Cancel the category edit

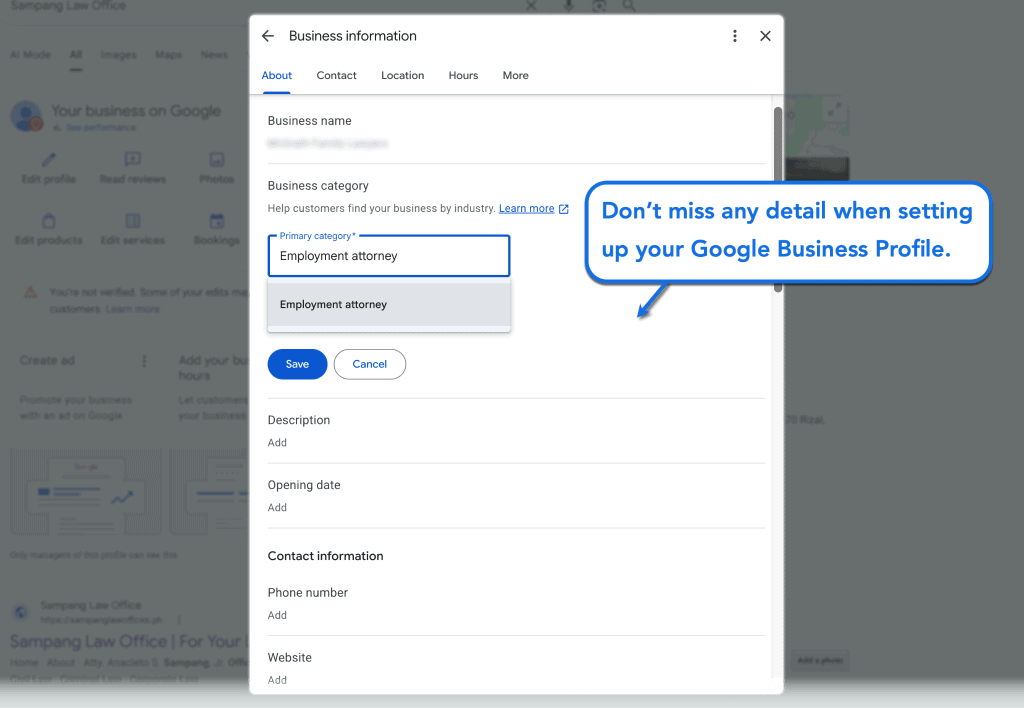[370, 364]
